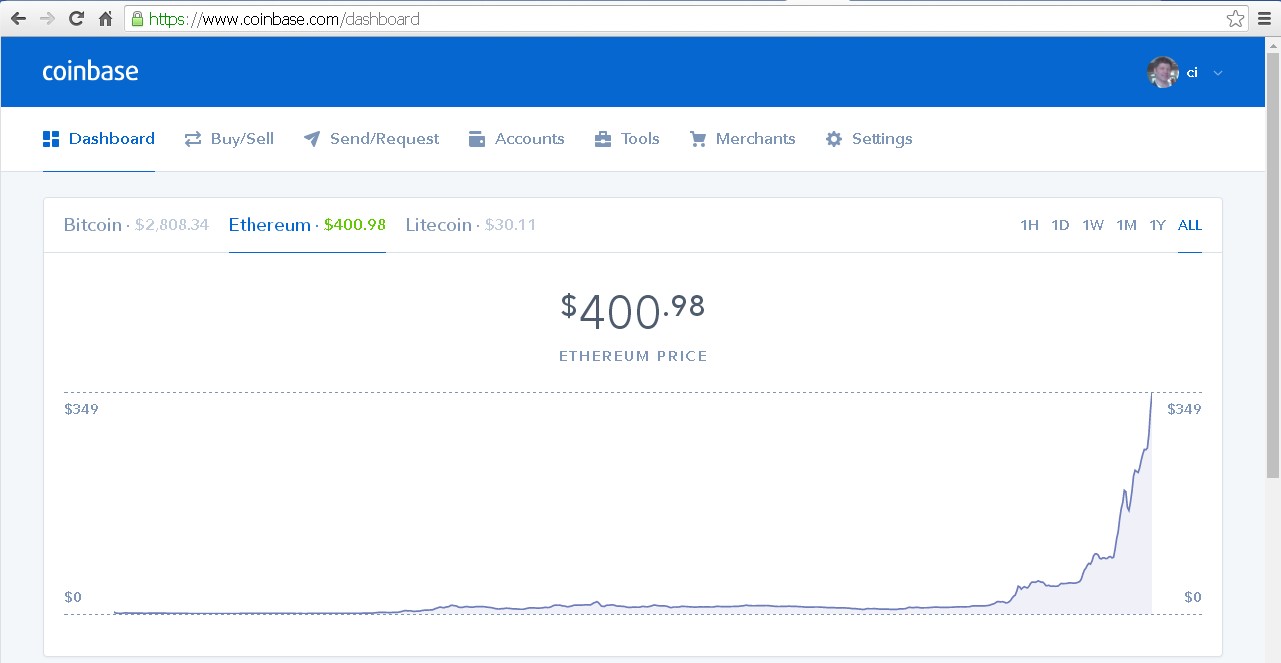The image size is (1281, 663).
Task: Open the Send/Request page
Action: 371,139
